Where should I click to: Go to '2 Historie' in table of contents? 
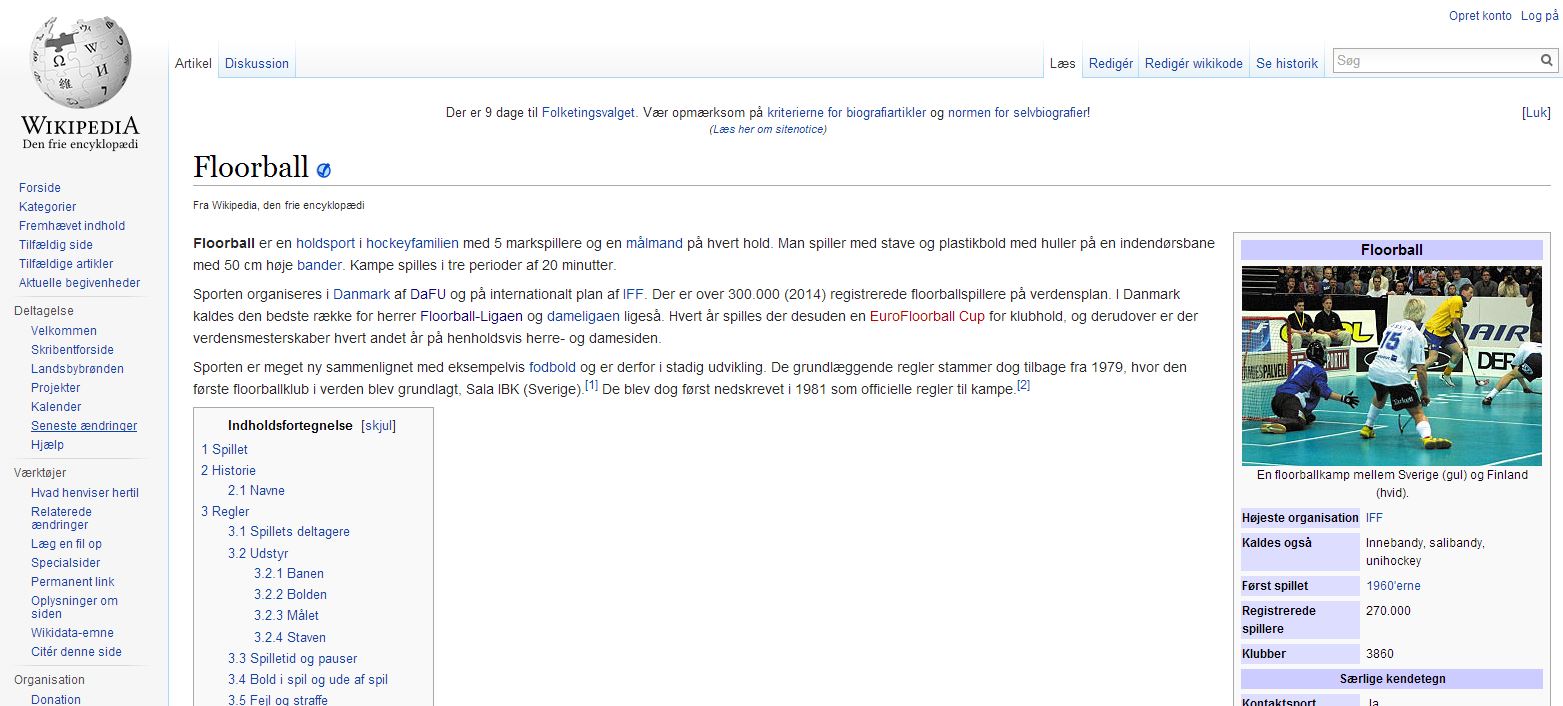point(228,471)
